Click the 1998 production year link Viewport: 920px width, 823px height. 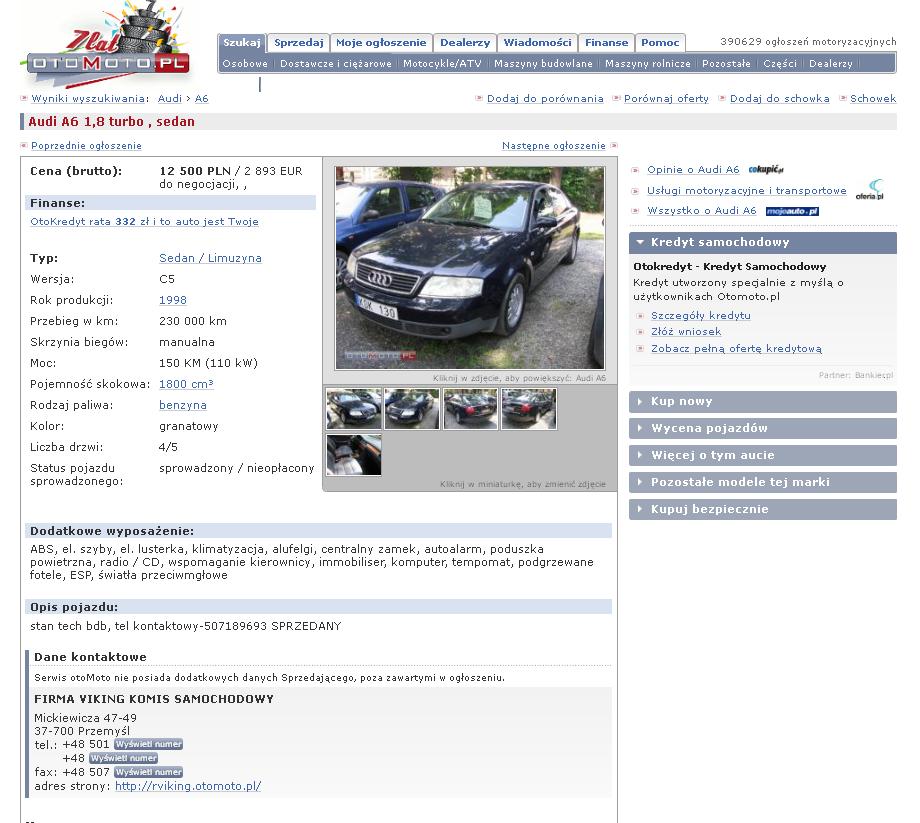172,300
